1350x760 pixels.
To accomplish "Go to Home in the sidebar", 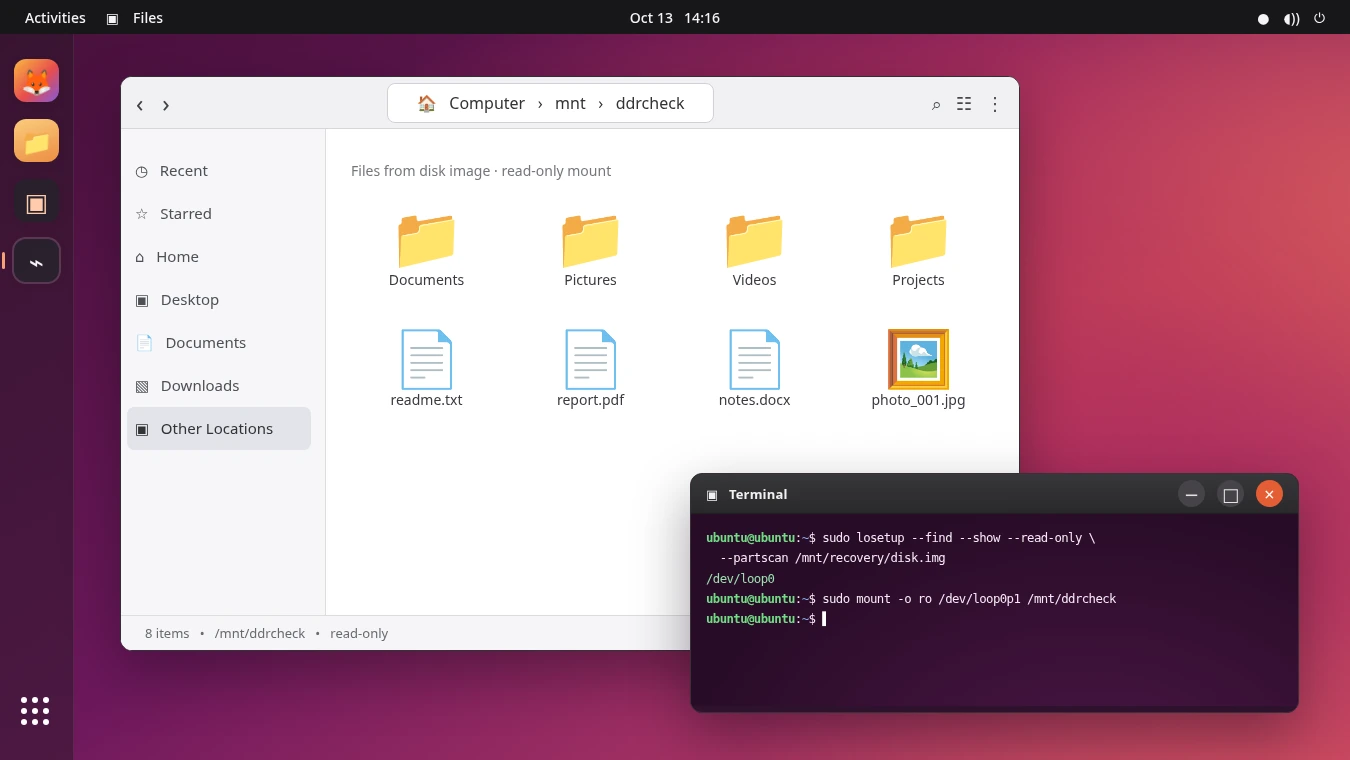I will [x=219, y=257].
